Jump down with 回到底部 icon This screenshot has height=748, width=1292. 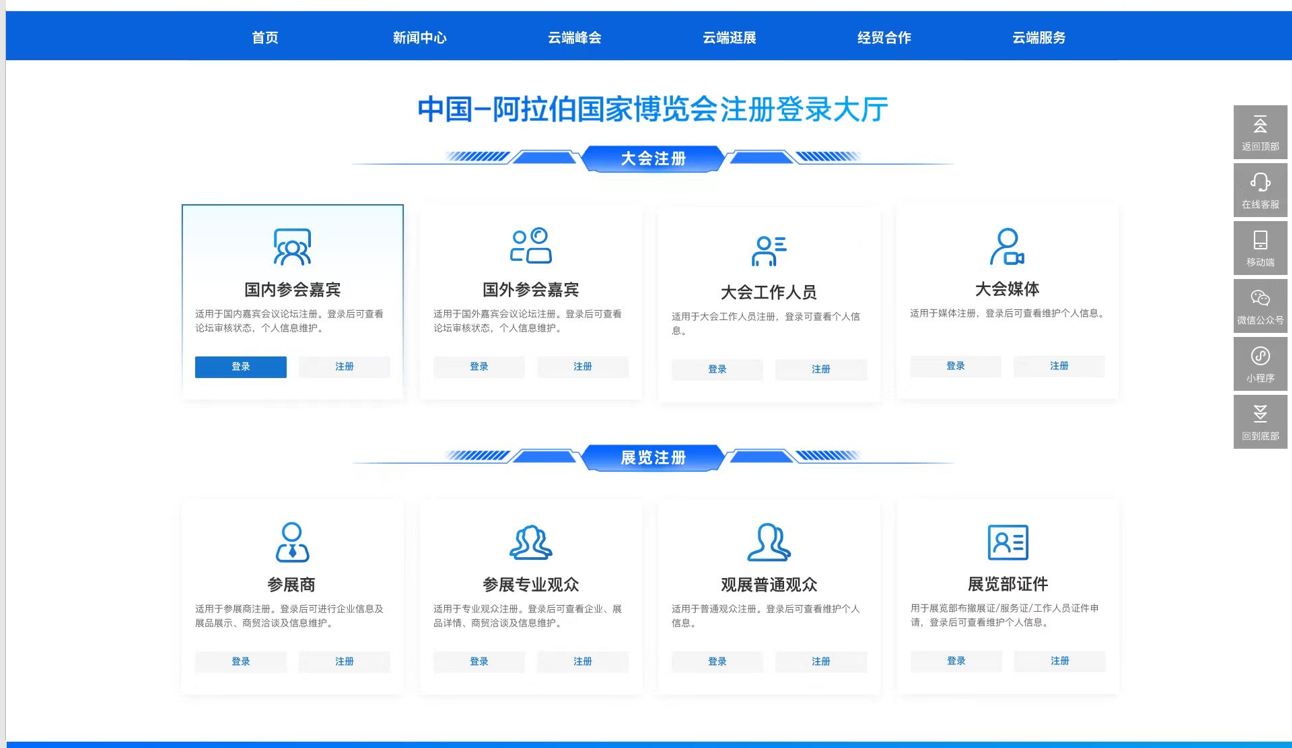pyautogui.click(x=1260, y=415)
